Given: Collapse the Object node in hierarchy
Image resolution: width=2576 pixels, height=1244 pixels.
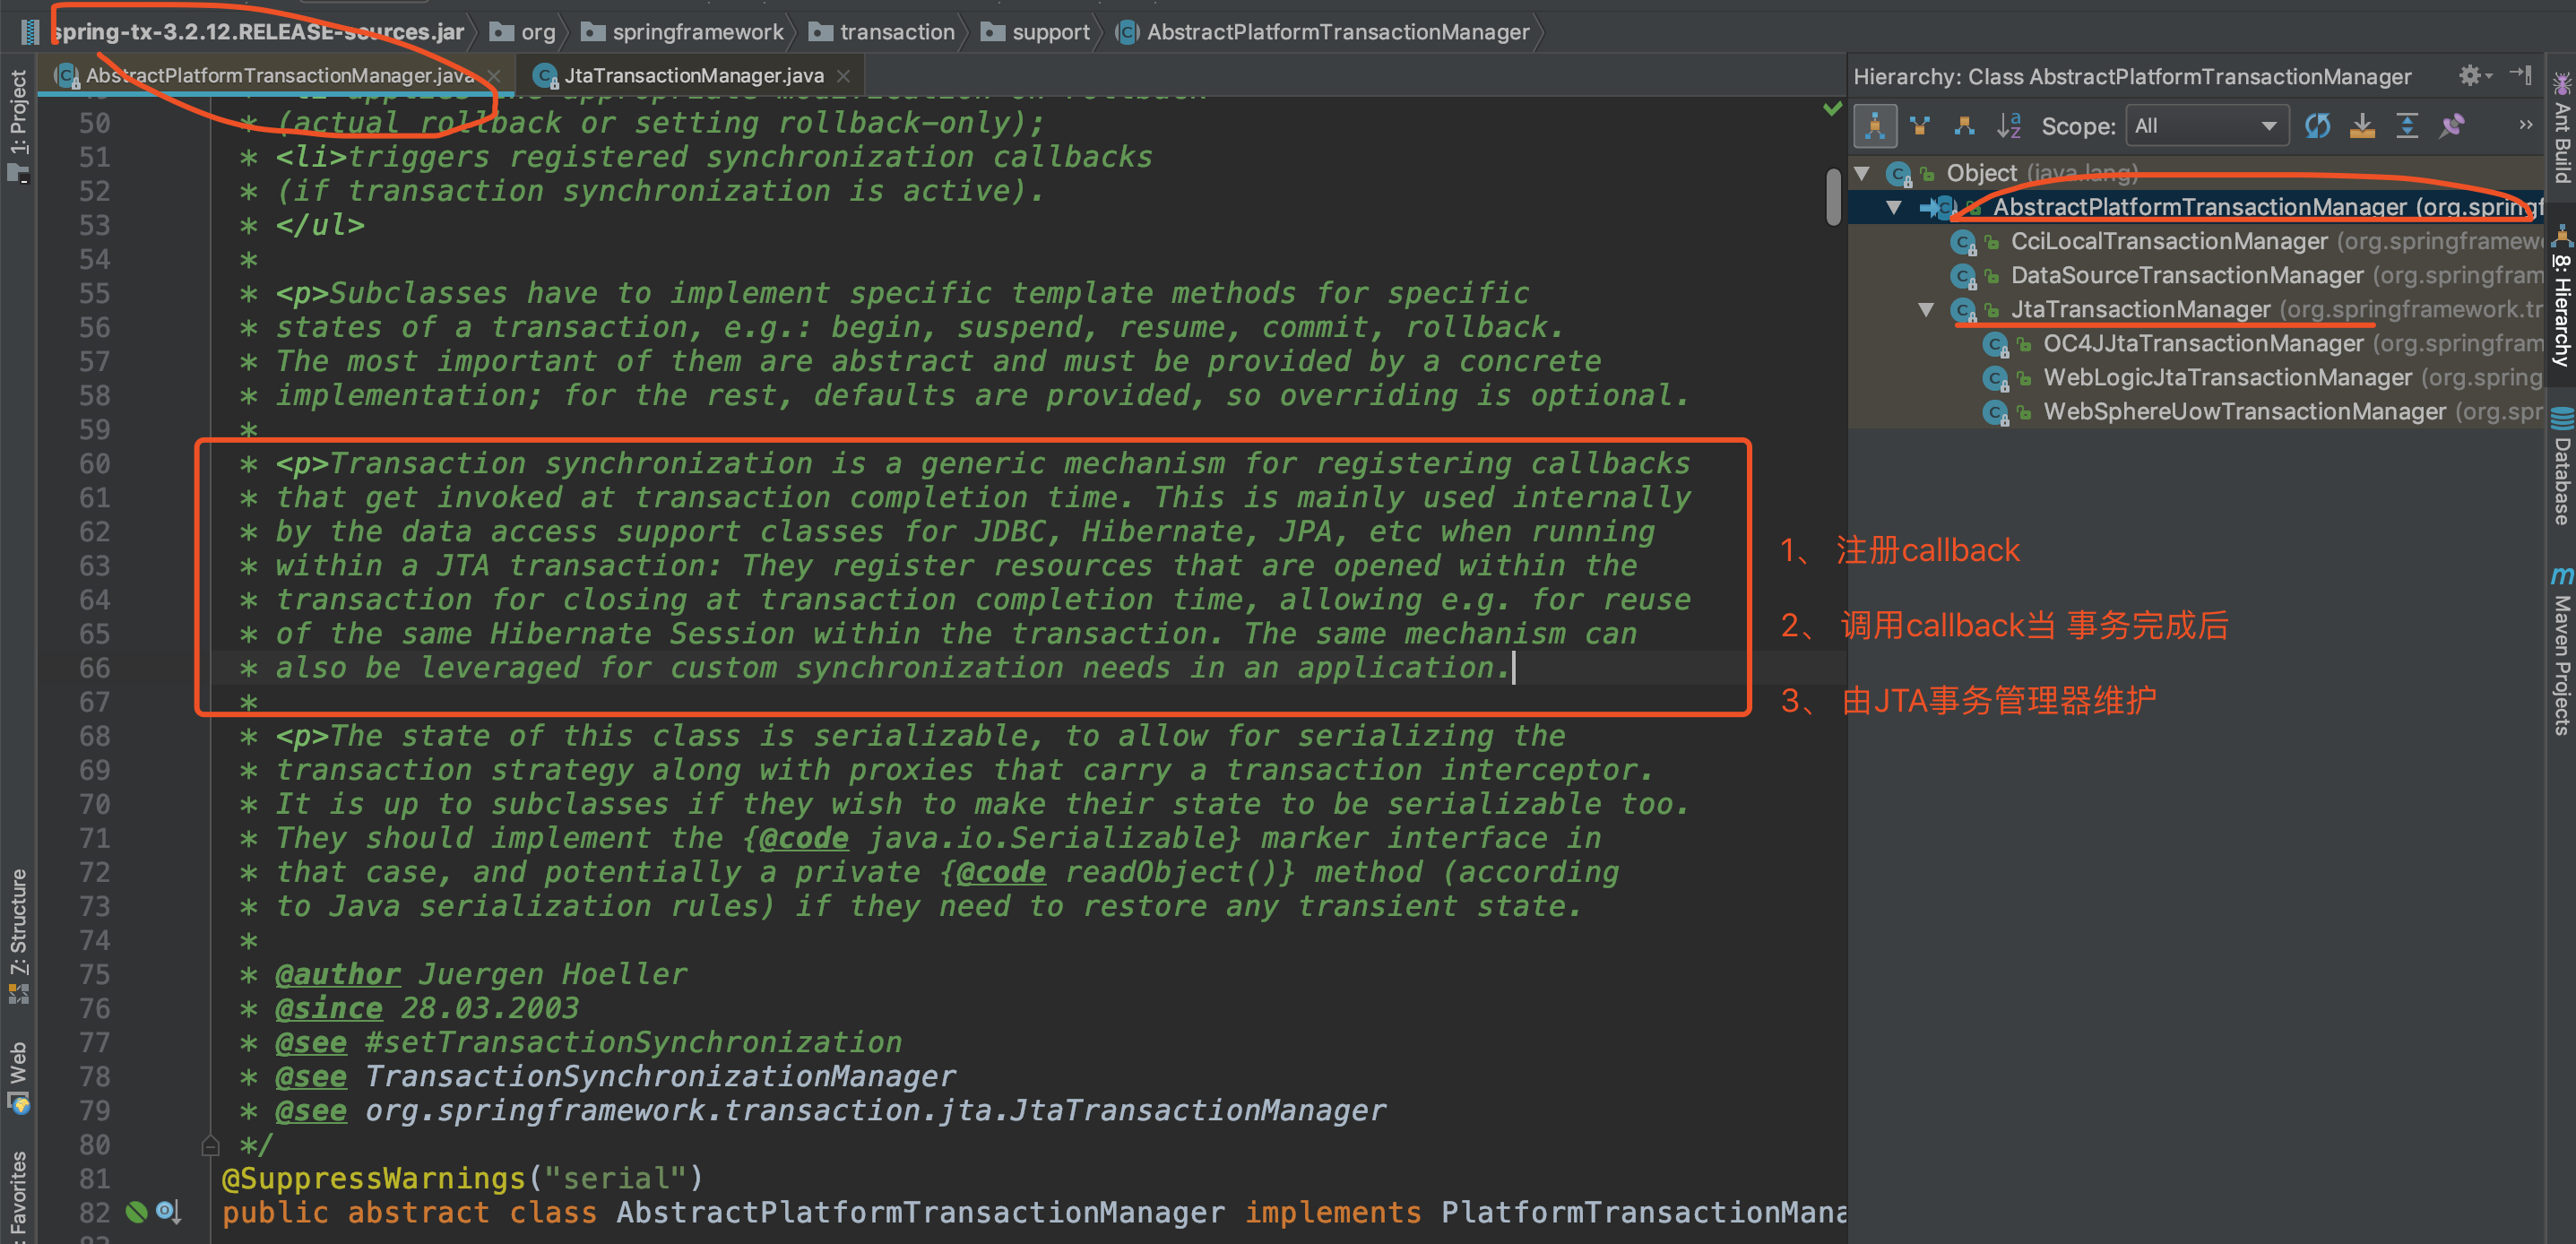Looking at the screenshot, I should pyautogui.click(x=1862, y=173).
